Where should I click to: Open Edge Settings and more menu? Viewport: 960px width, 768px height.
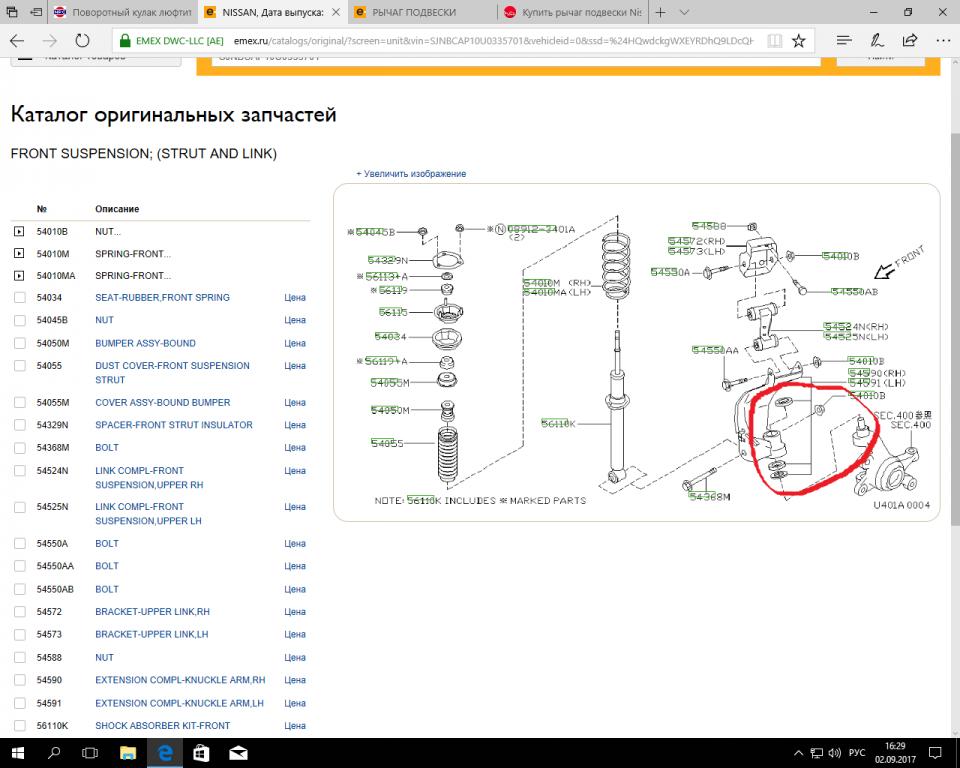[943, 41]
